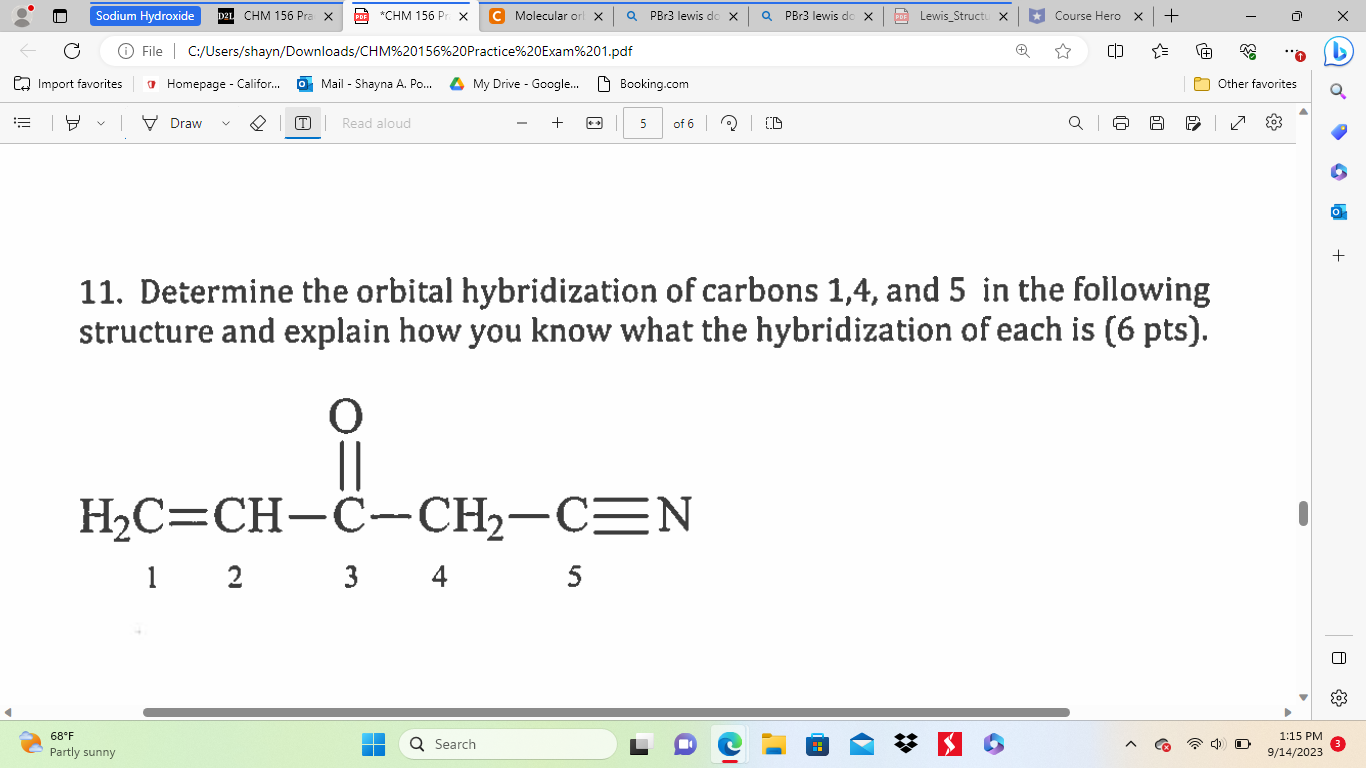Image resolution: width=1366 pixels, height=768 pixels.
Task: Toggle the sidebar visibility button
Action: (1339, 657)
